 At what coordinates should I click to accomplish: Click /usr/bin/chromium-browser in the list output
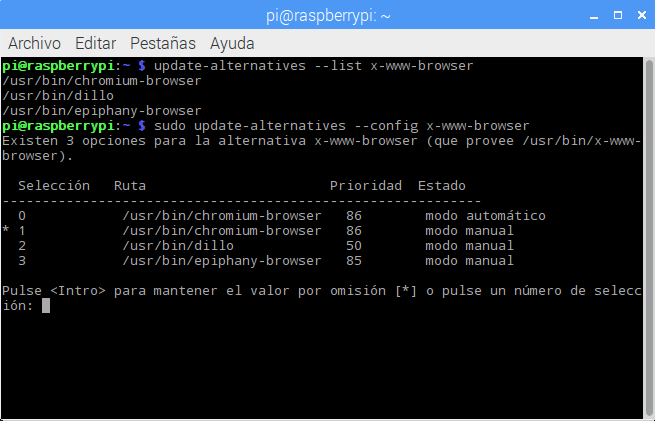click(102, 81)
